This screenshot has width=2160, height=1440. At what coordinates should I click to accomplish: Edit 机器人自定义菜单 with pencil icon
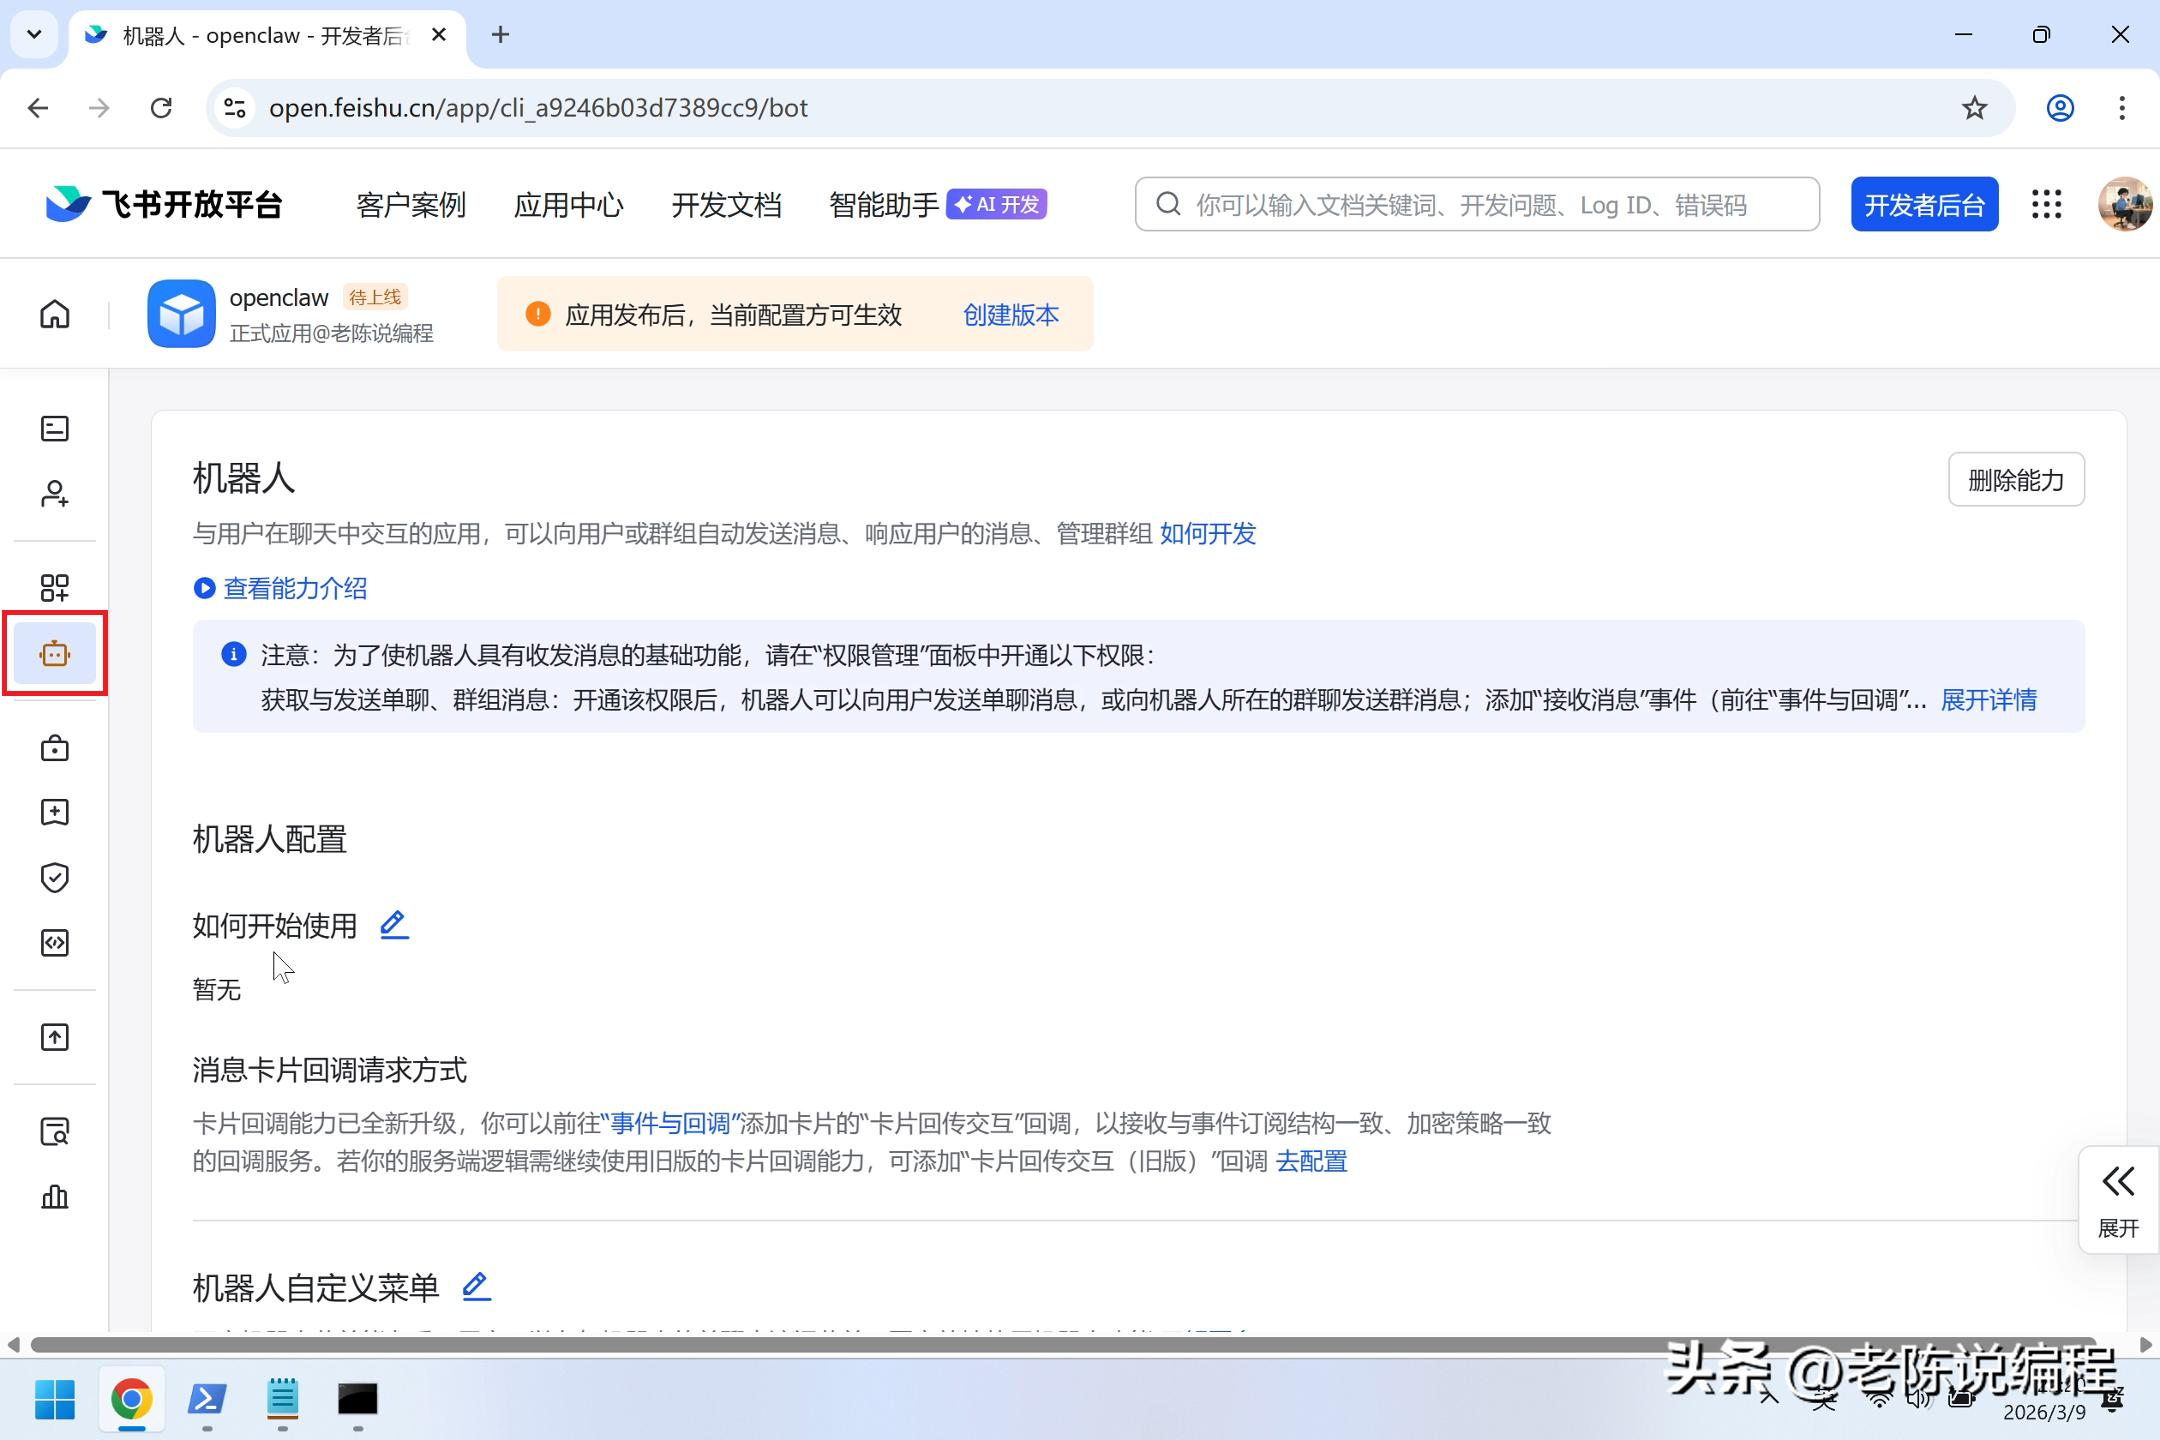[476, 1286]
